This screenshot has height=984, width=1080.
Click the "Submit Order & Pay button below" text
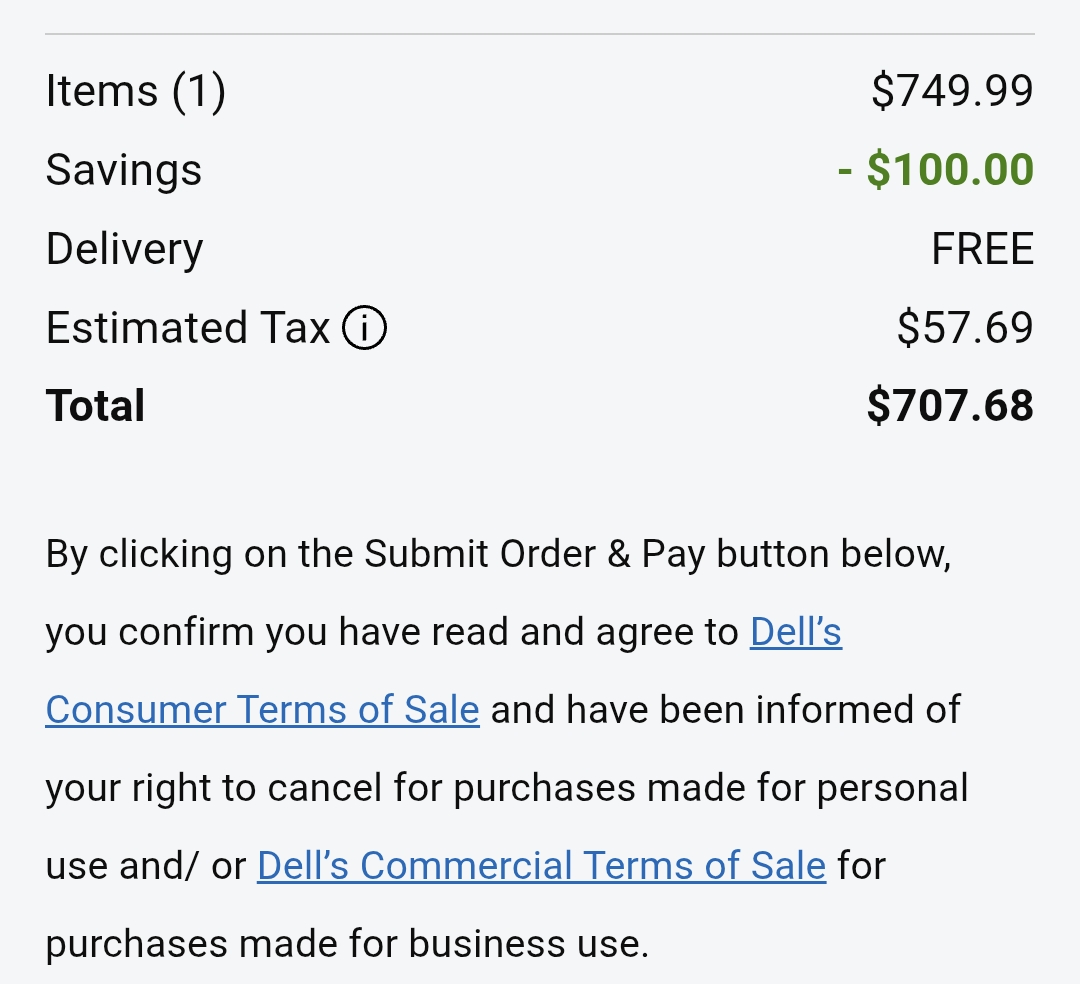(657, 554)
